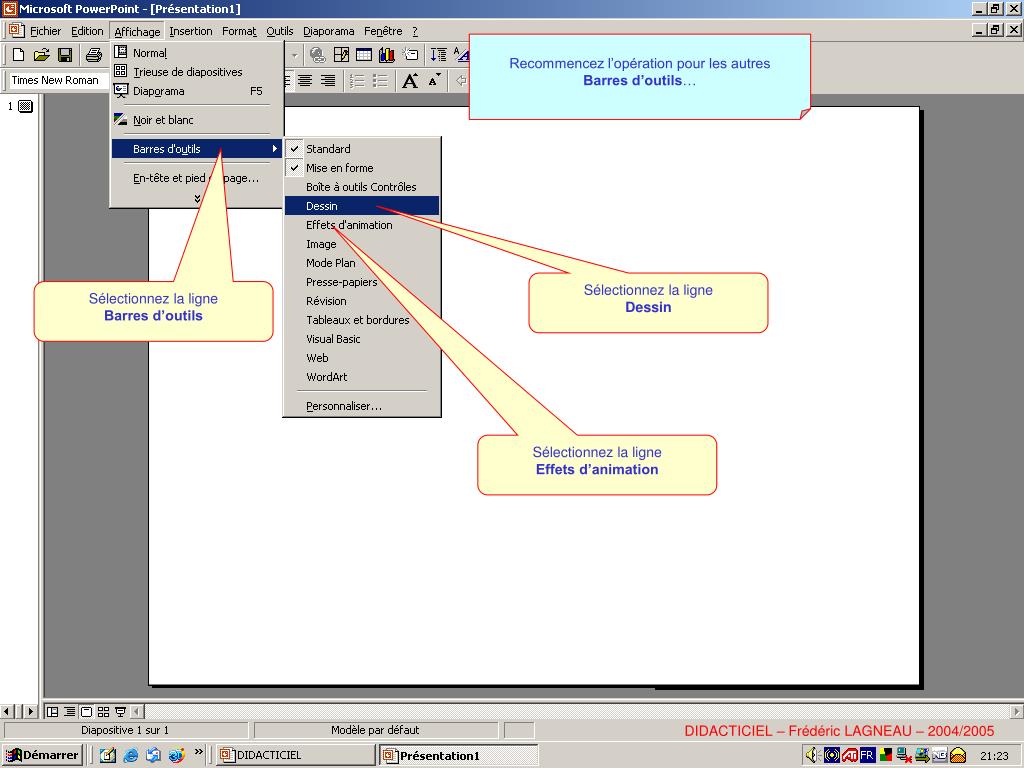Click the Insert hyperlink globe icon
The image size is (1024, 768).
(317, 55)
